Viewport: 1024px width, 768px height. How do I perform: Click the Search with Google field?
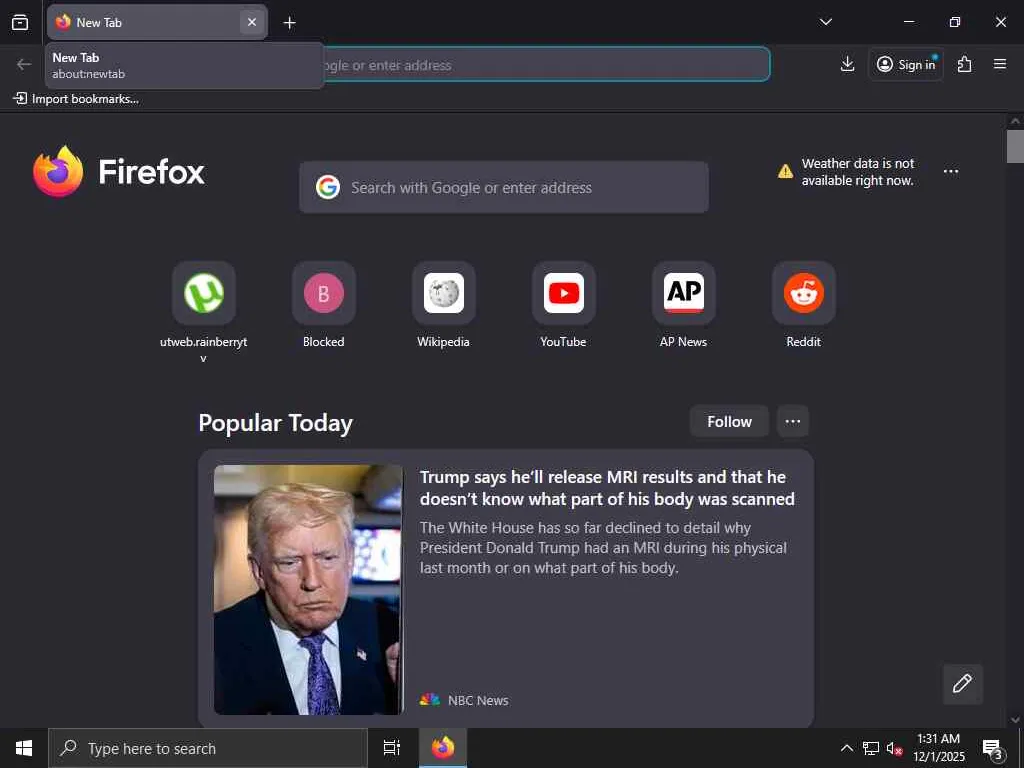coord(504,187)
